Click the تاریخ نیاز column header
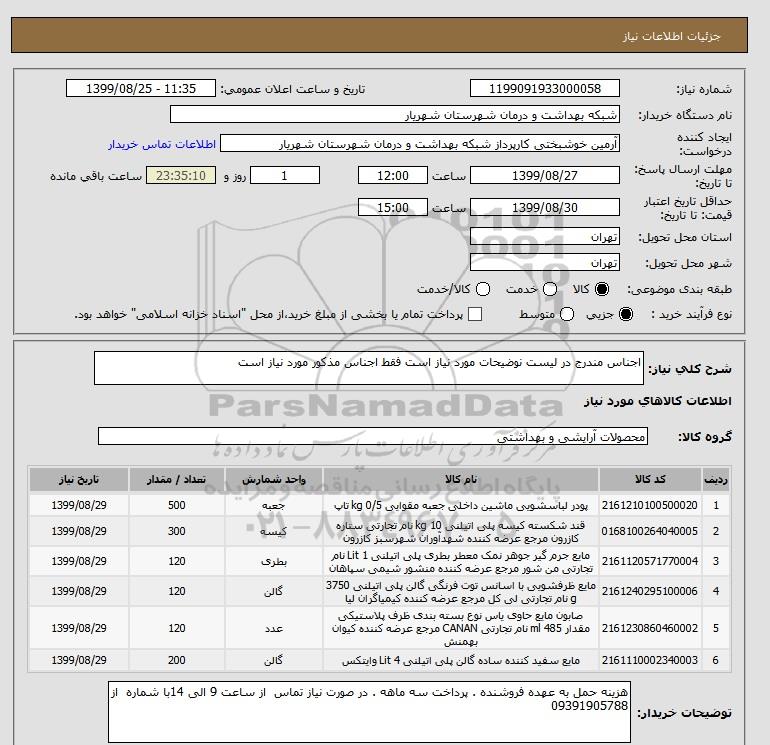The image size is (770, 745). pyautogui.click(x=79, y=479)
